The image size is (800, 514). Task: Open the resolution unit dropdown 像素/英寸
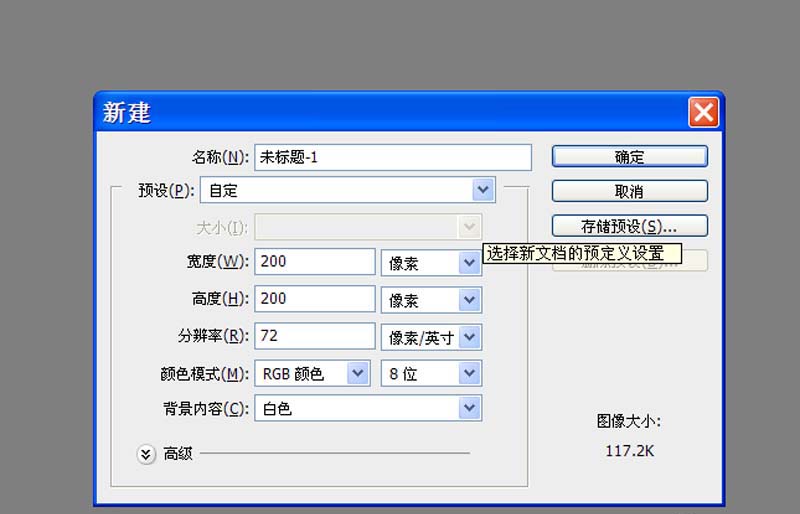click(x=431, y=337)
